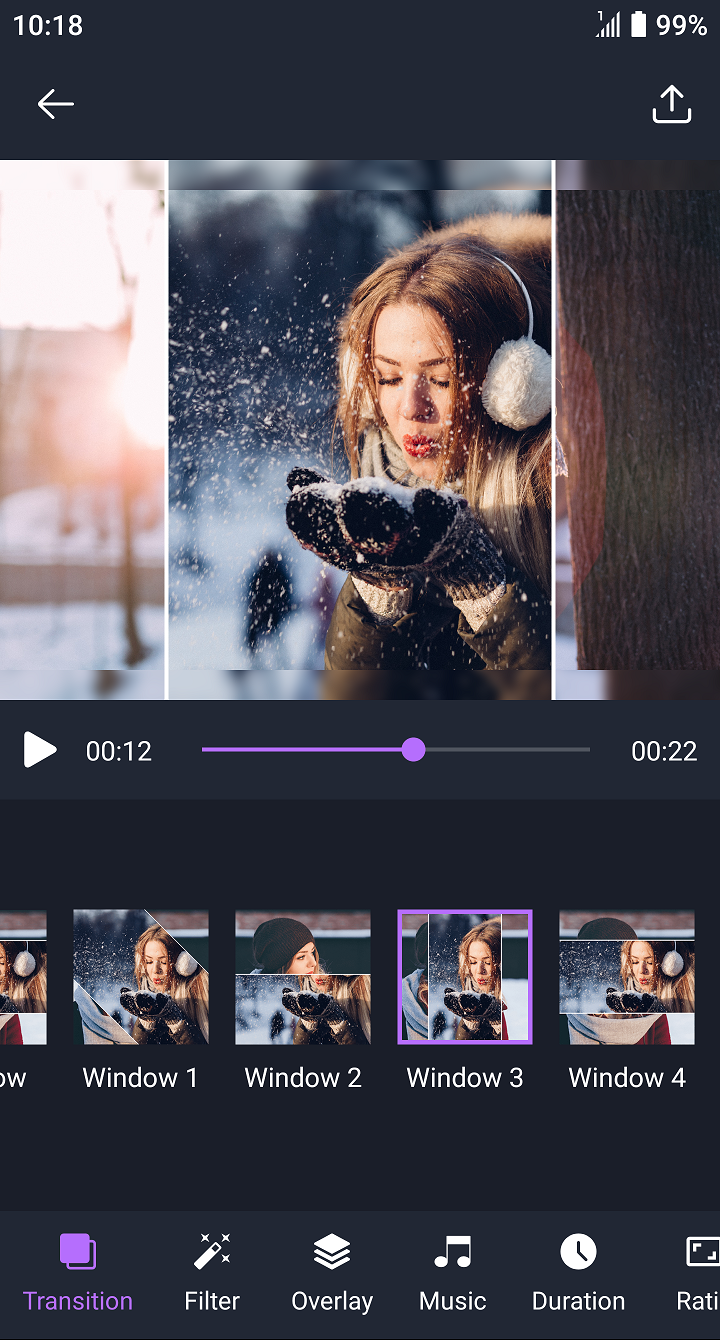Tap the export/share upload icon
The height and width of the screenshot is (1340, 720).
pos(672,104)
